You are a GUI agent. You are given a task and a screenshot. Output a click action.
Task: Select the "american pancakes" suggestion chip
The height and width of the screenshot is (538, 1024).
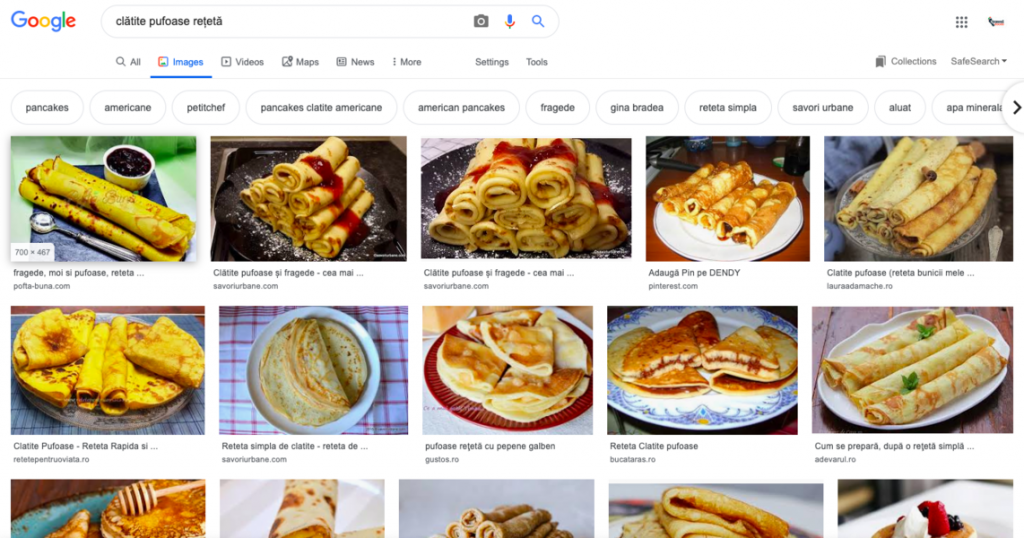coord(461,107)
